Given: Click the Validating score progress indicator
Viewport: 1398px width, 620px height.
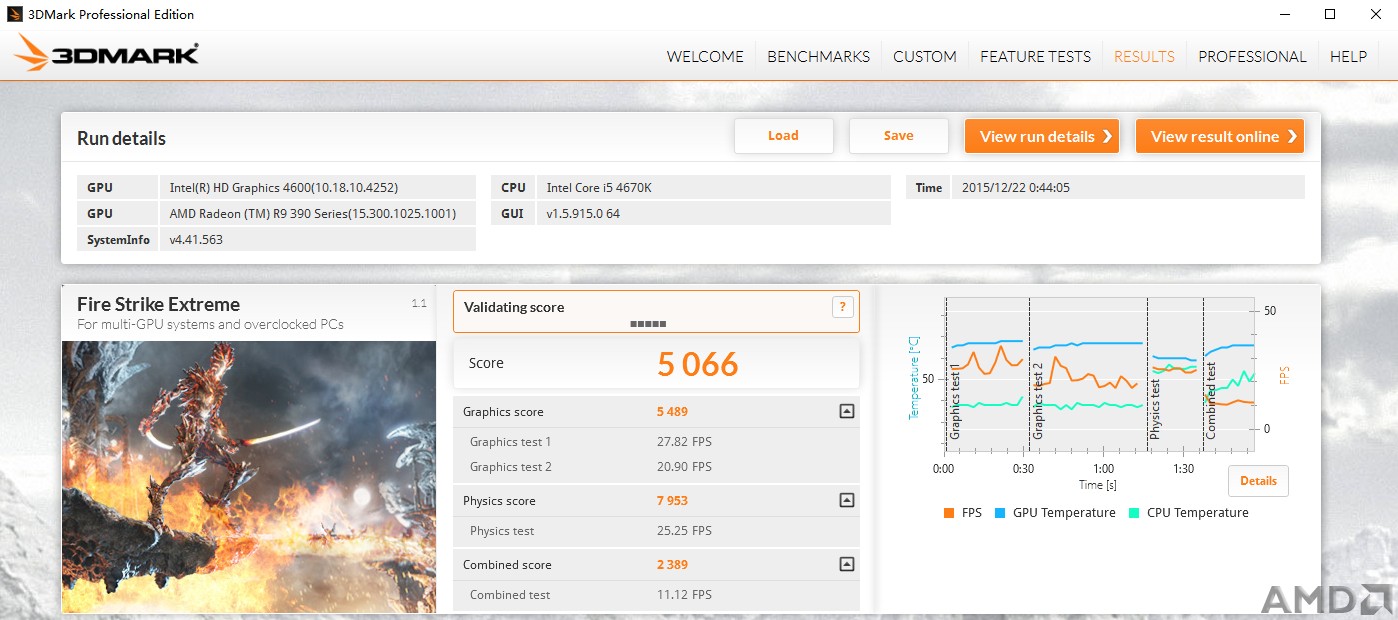Looking at the screenshot, I should [x=648, y=324].
